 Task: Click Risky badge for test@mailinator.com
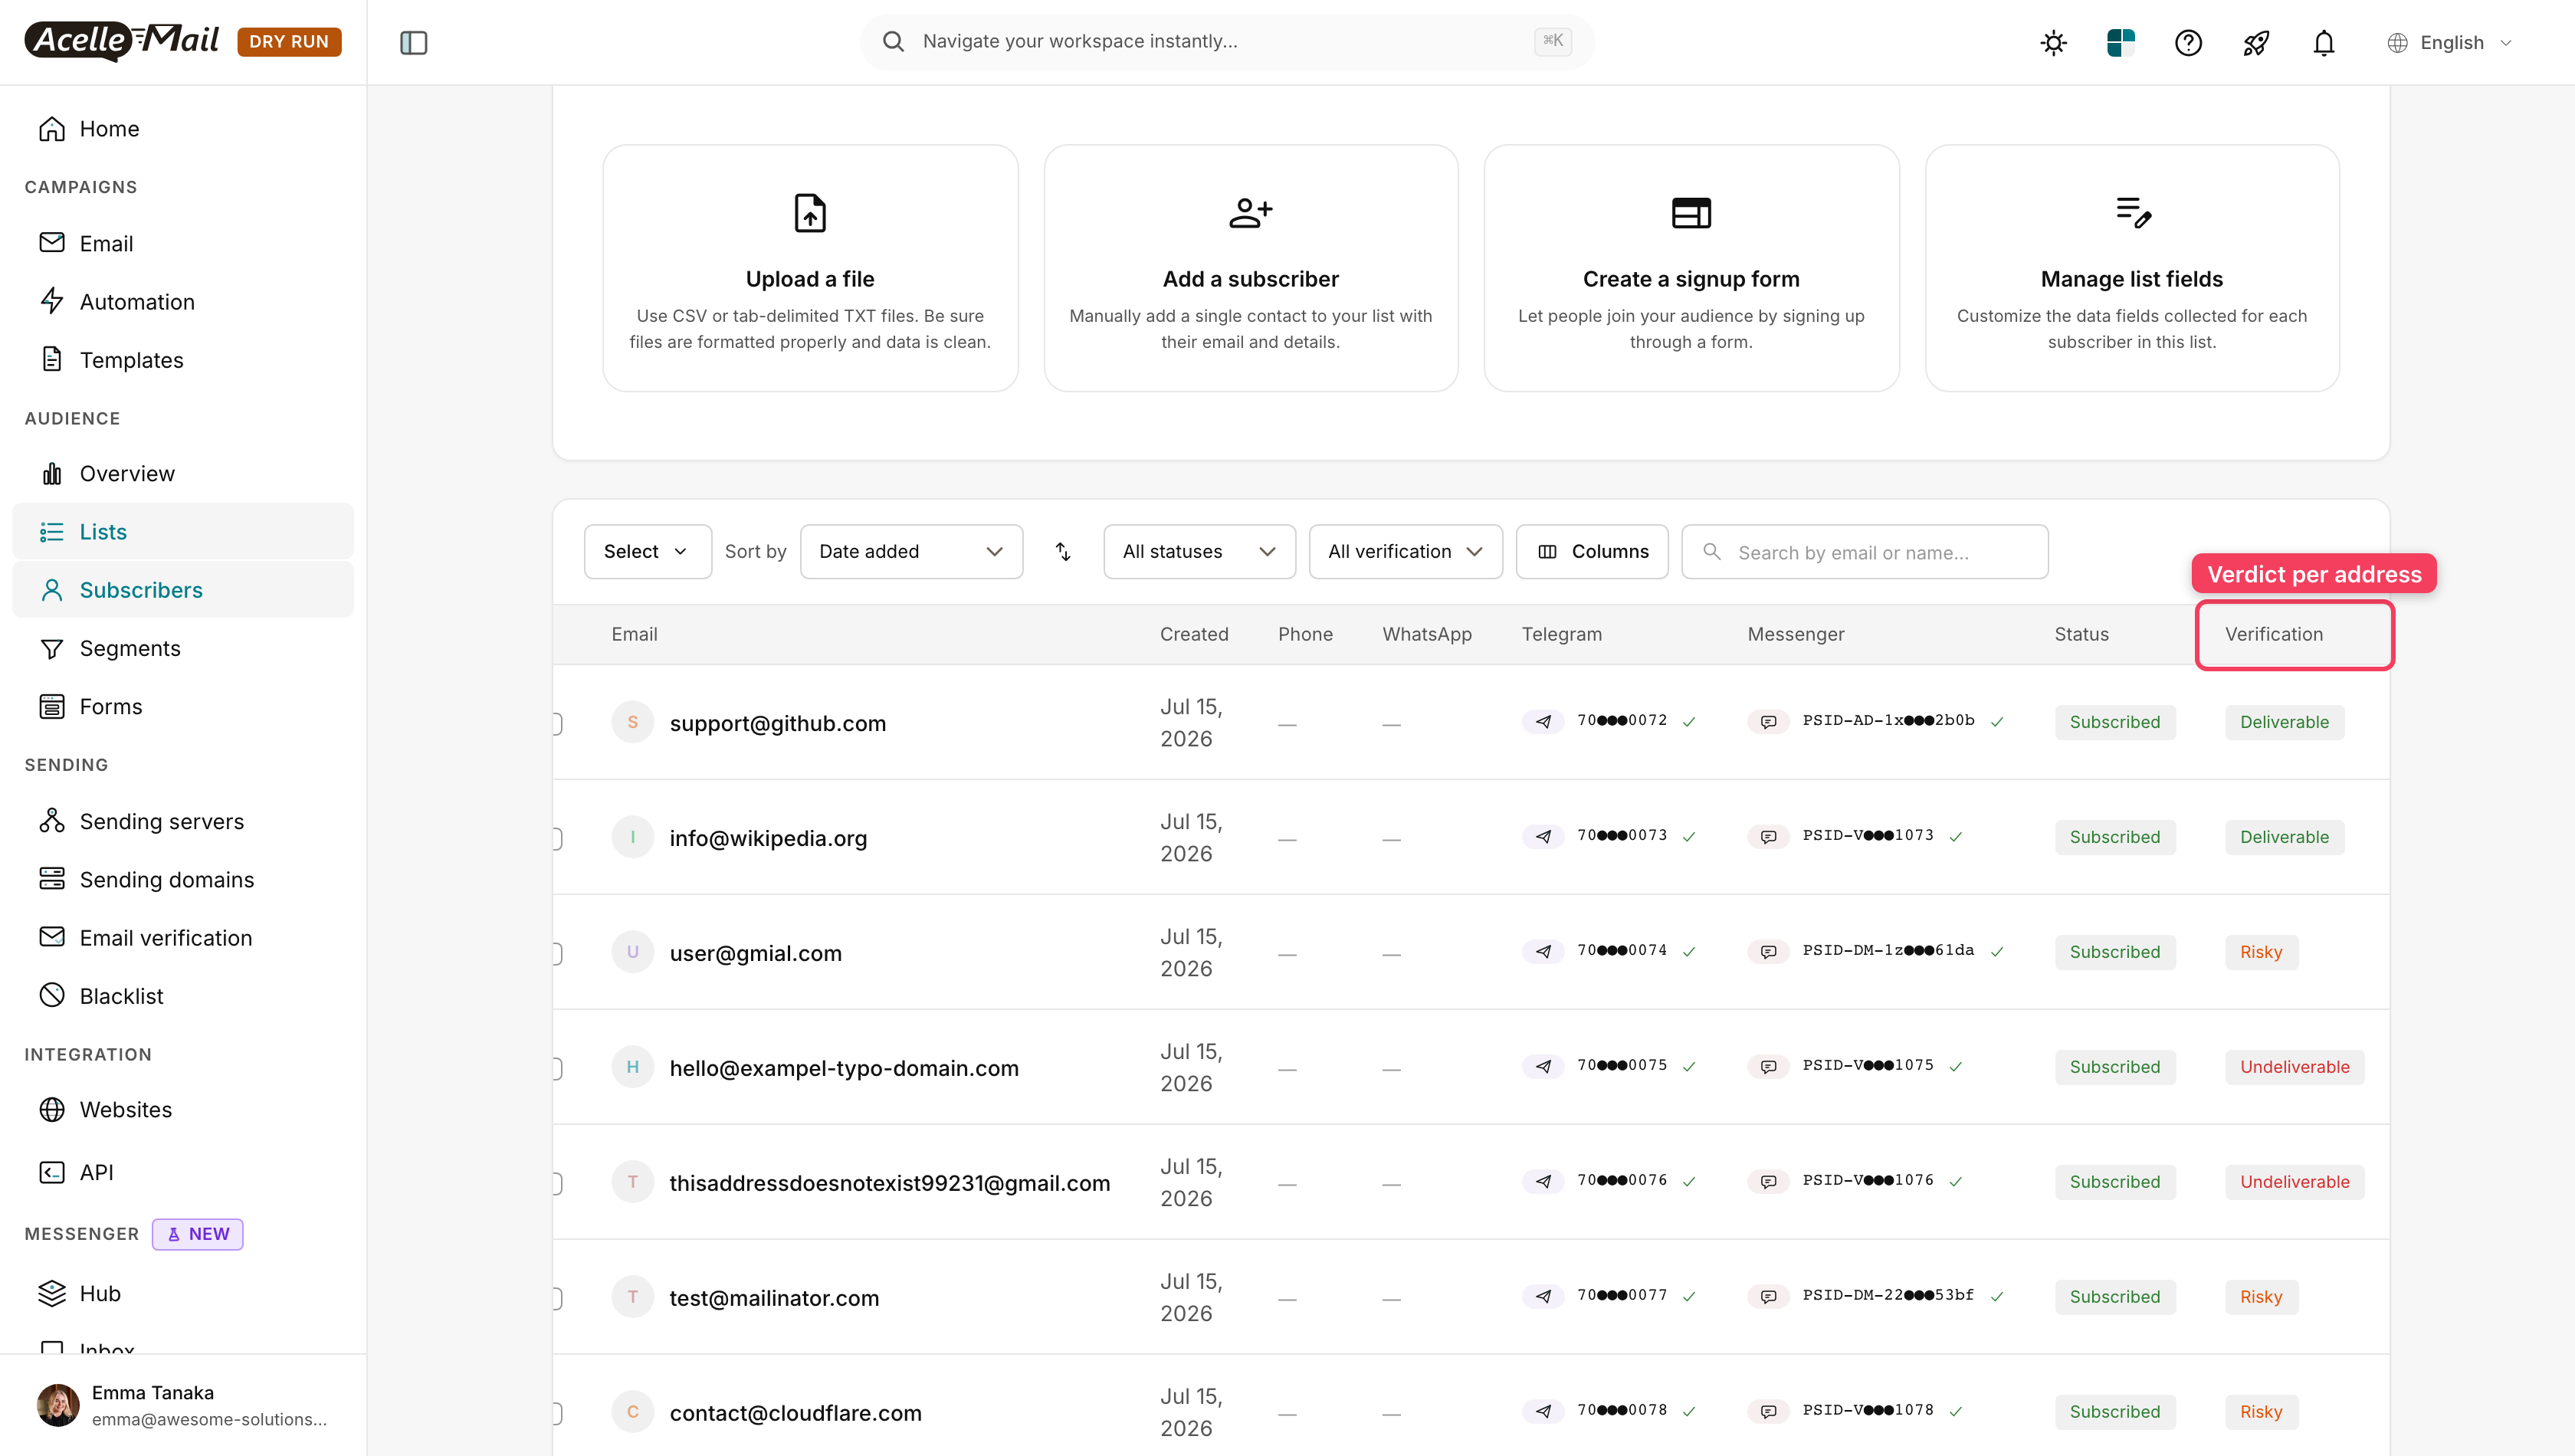(x=2261, y=1297)
